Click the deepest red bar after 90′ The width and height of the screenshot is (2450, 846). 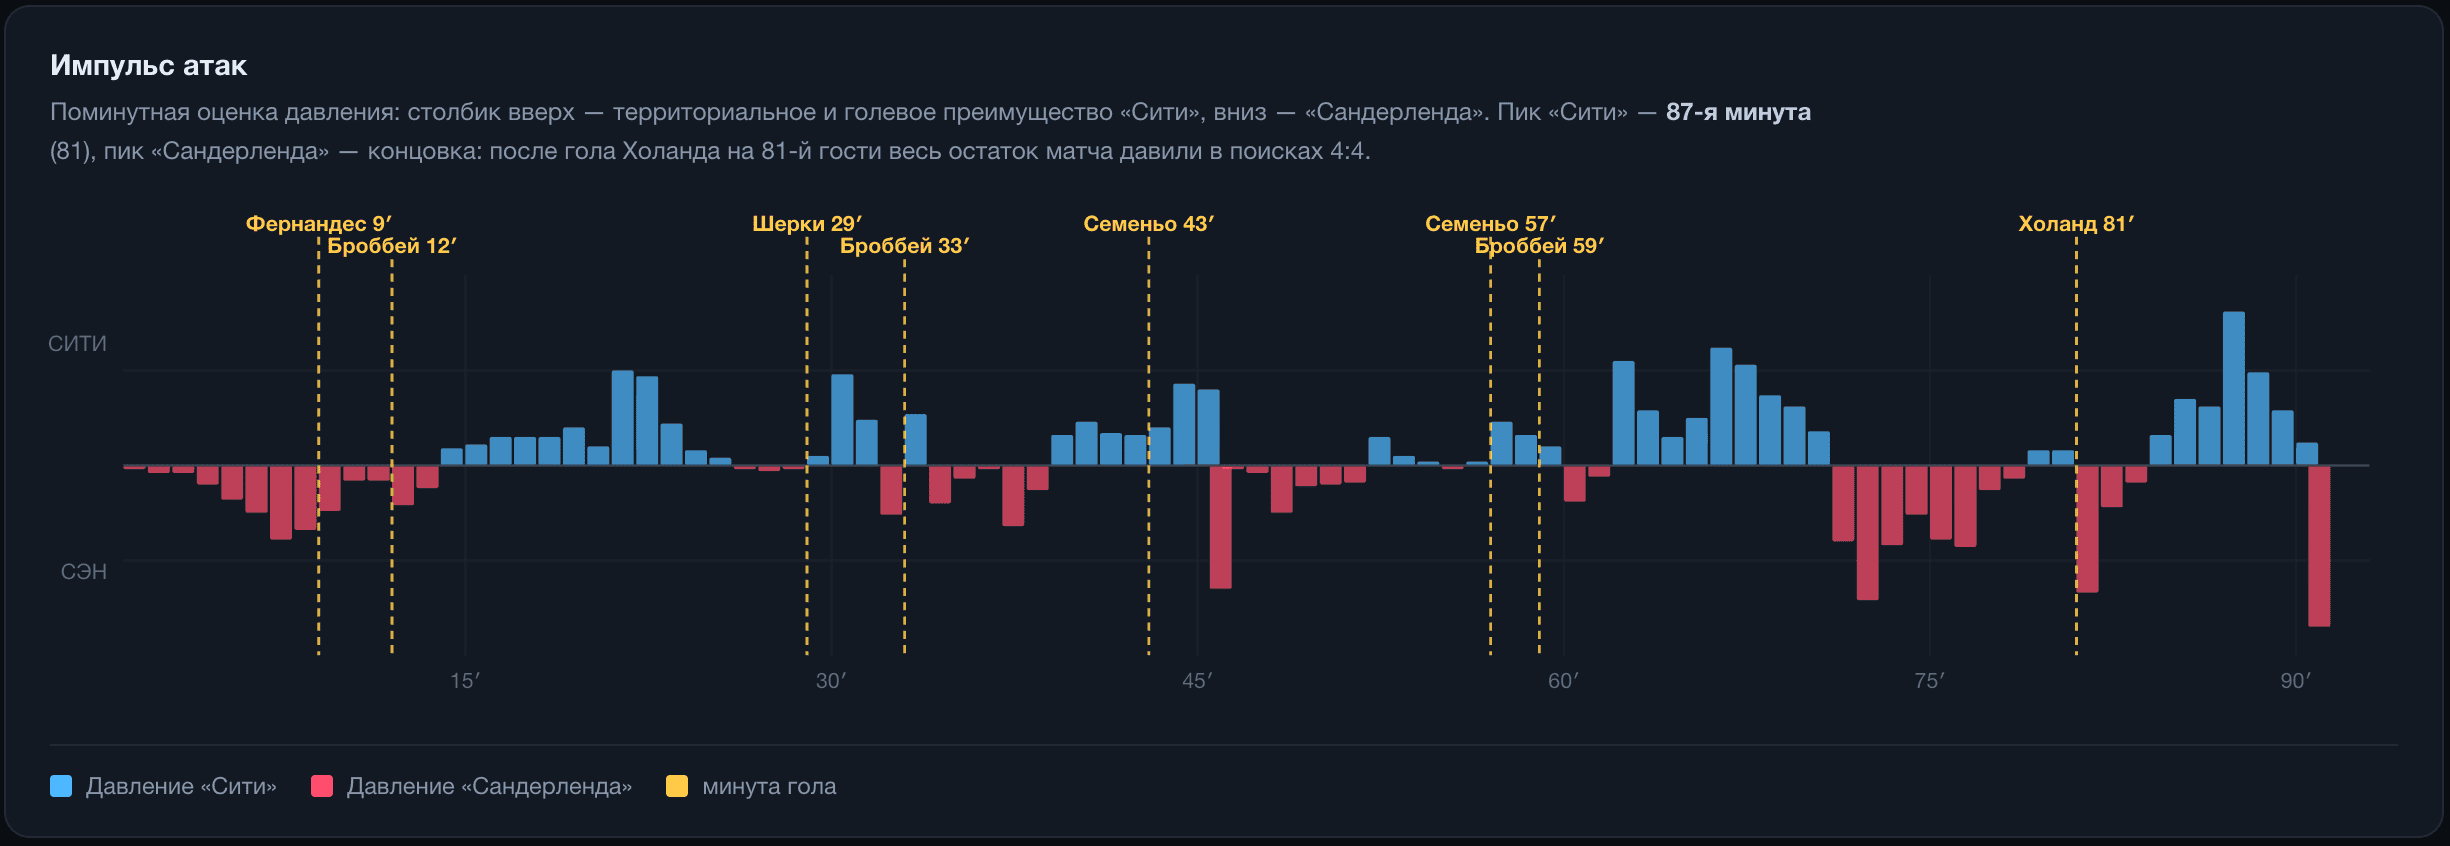tap(2319, 546)
